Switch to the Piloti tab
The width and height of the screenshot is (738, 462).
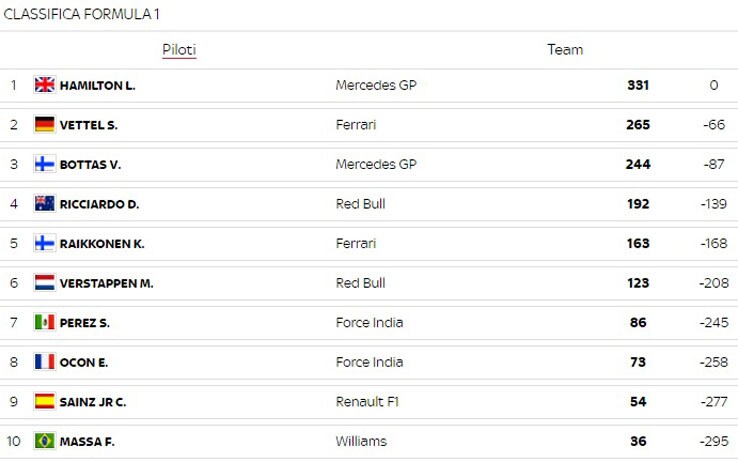click(x=179, y=50)
